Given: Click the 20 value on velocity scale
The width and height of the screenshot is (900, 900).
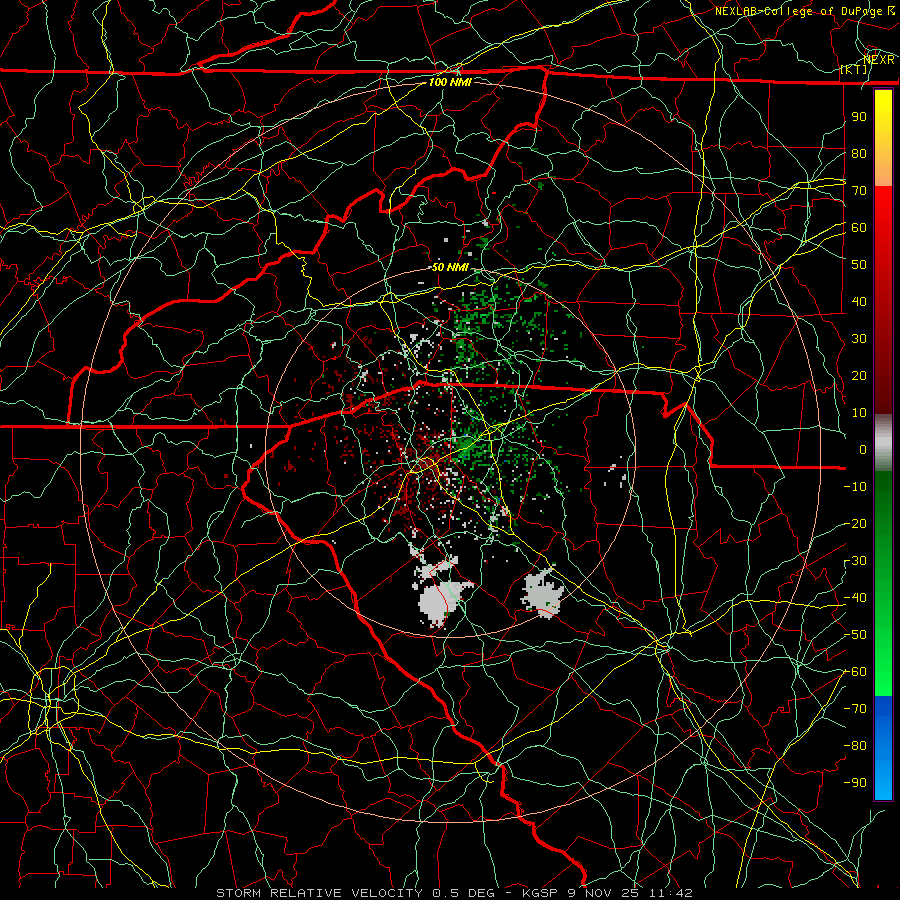Looking at the screenshot, I should point(859,376).
